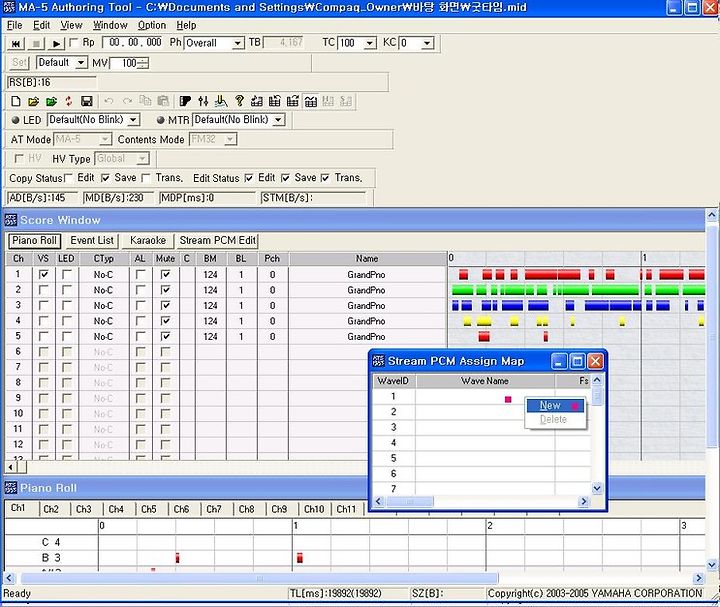Open the View menu

(x=71, y=25)
